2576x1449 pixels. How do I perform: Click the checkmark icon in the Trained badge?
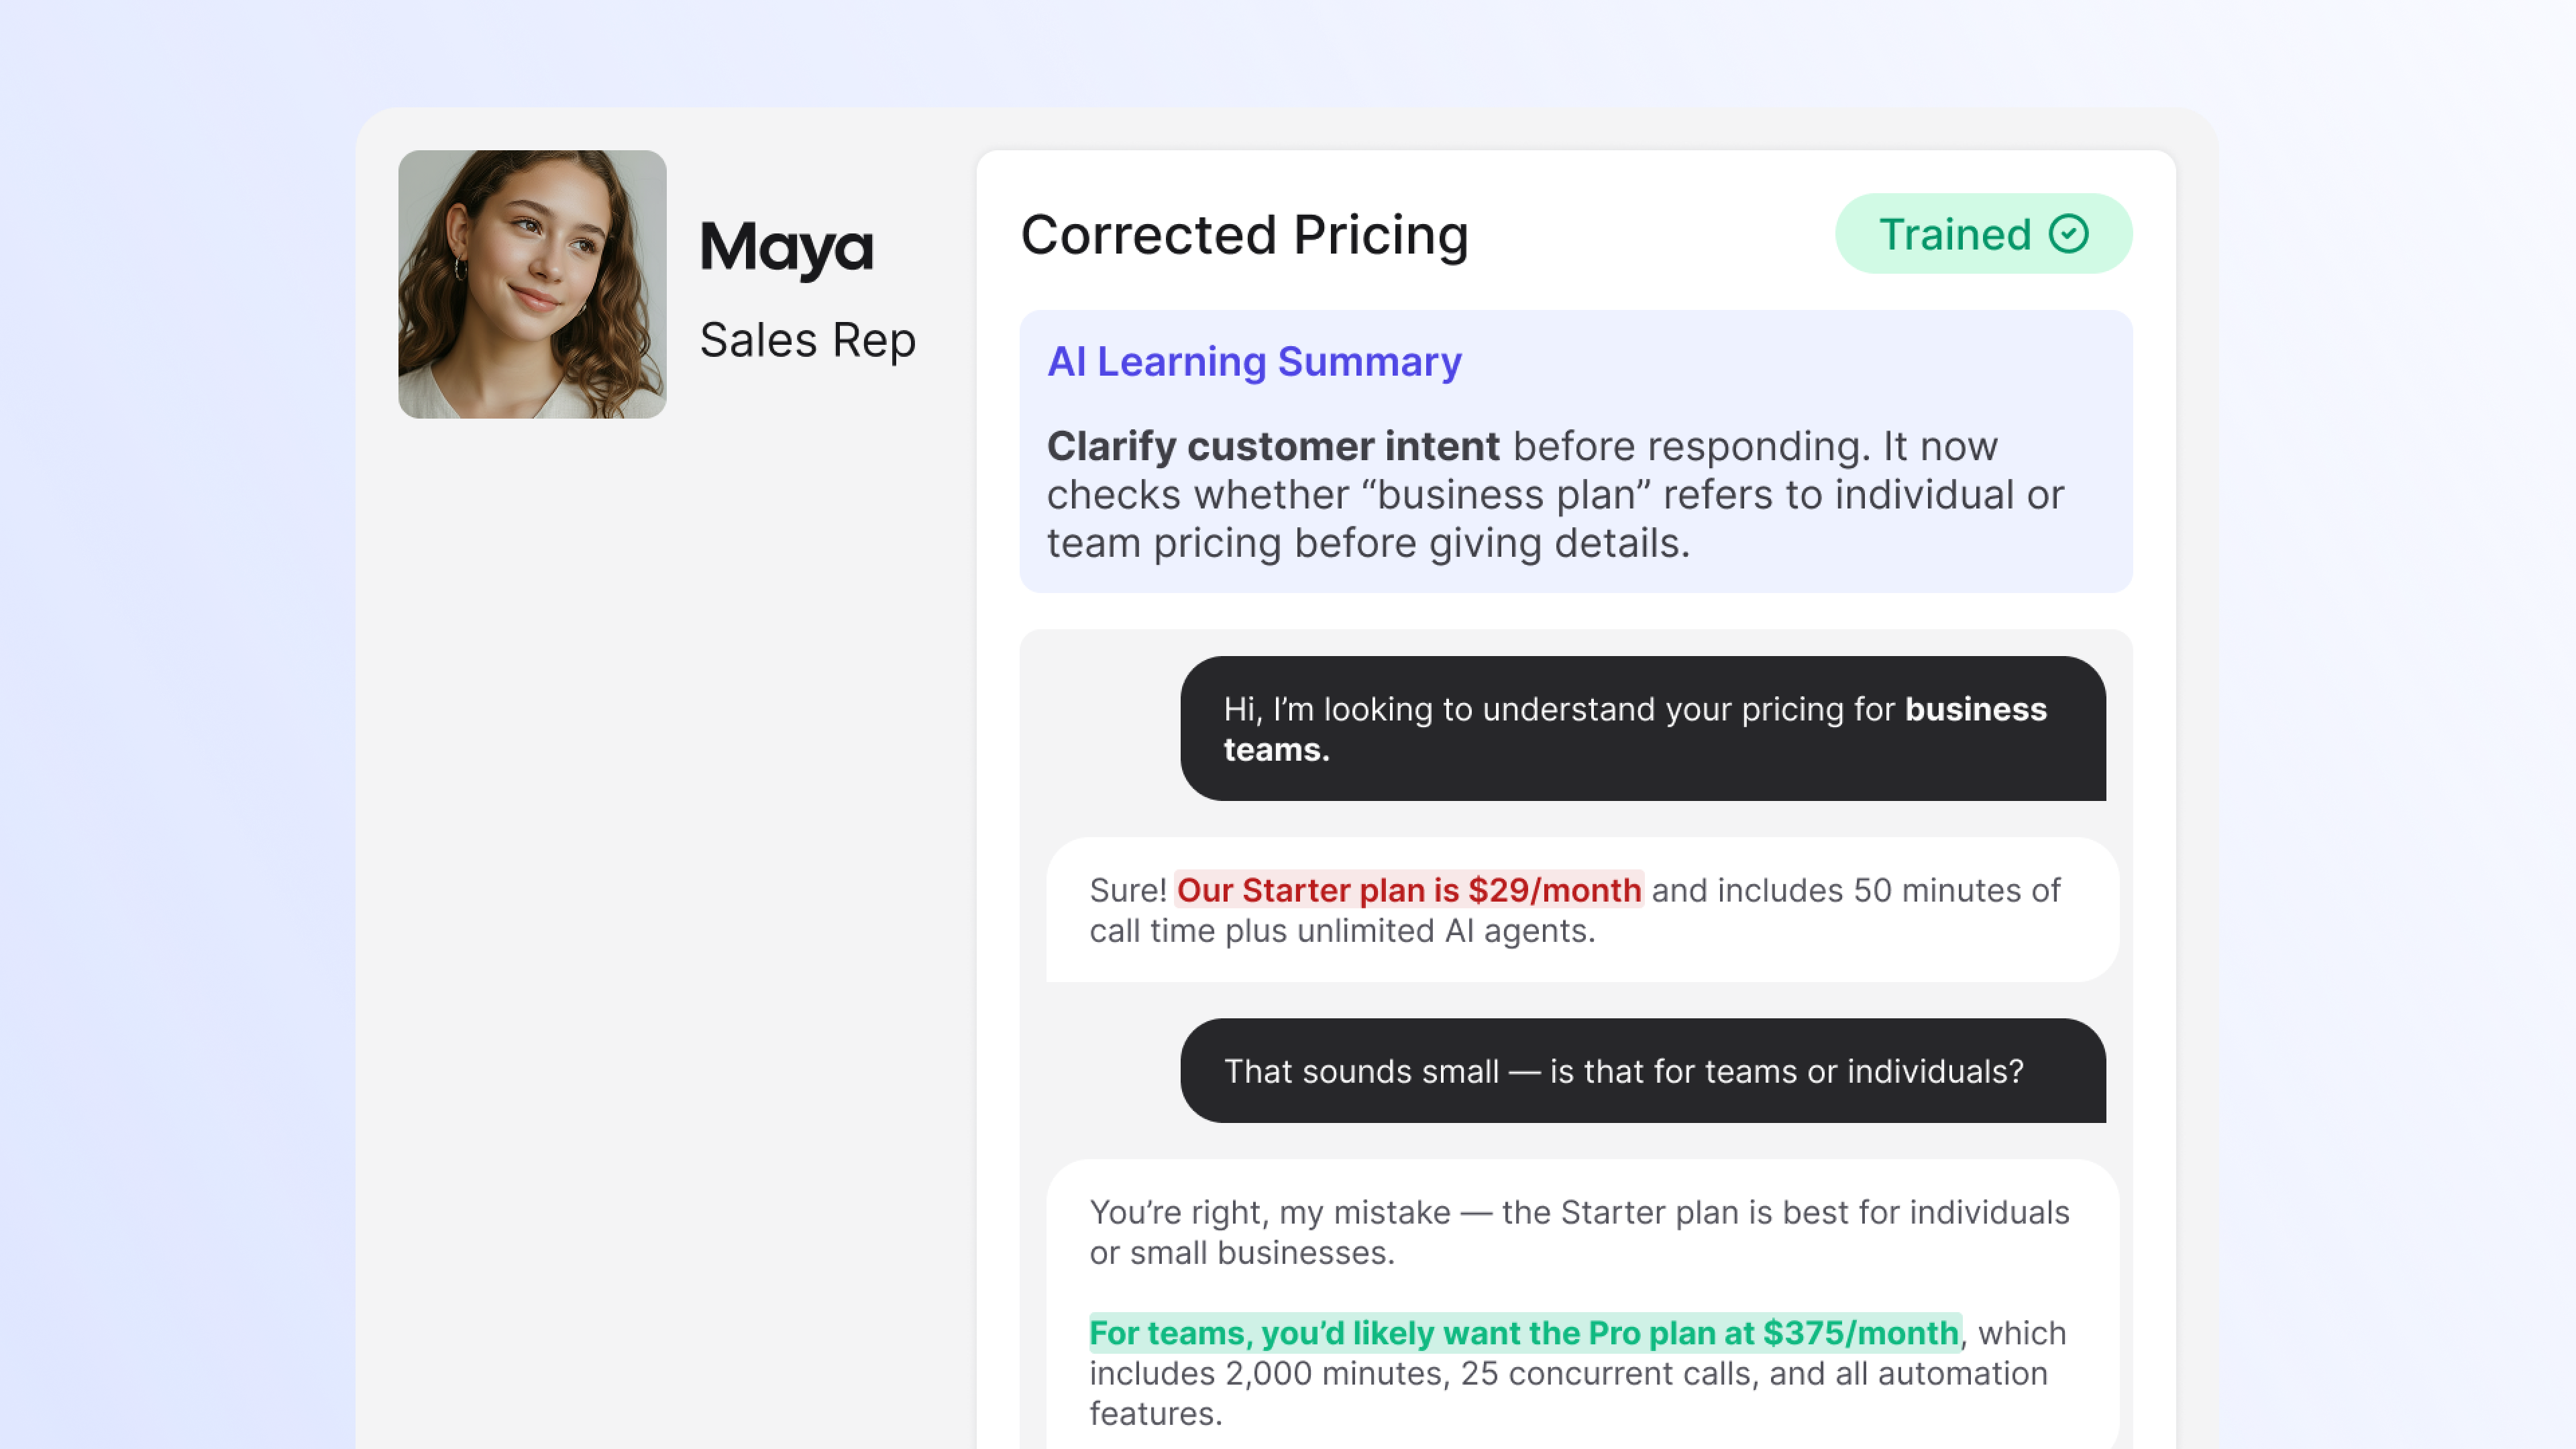click(2068, 234)
